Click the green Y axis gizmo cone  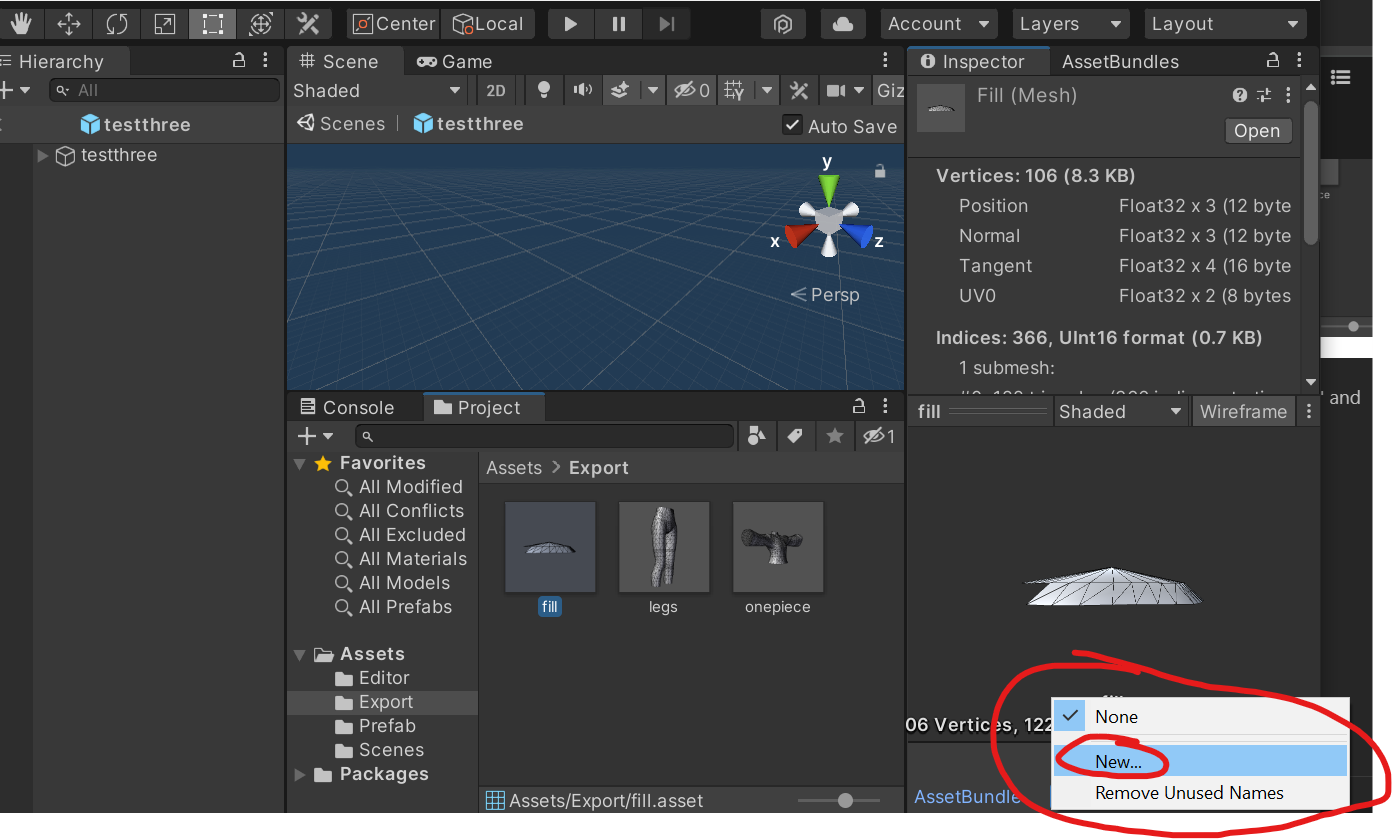(827, 188)
